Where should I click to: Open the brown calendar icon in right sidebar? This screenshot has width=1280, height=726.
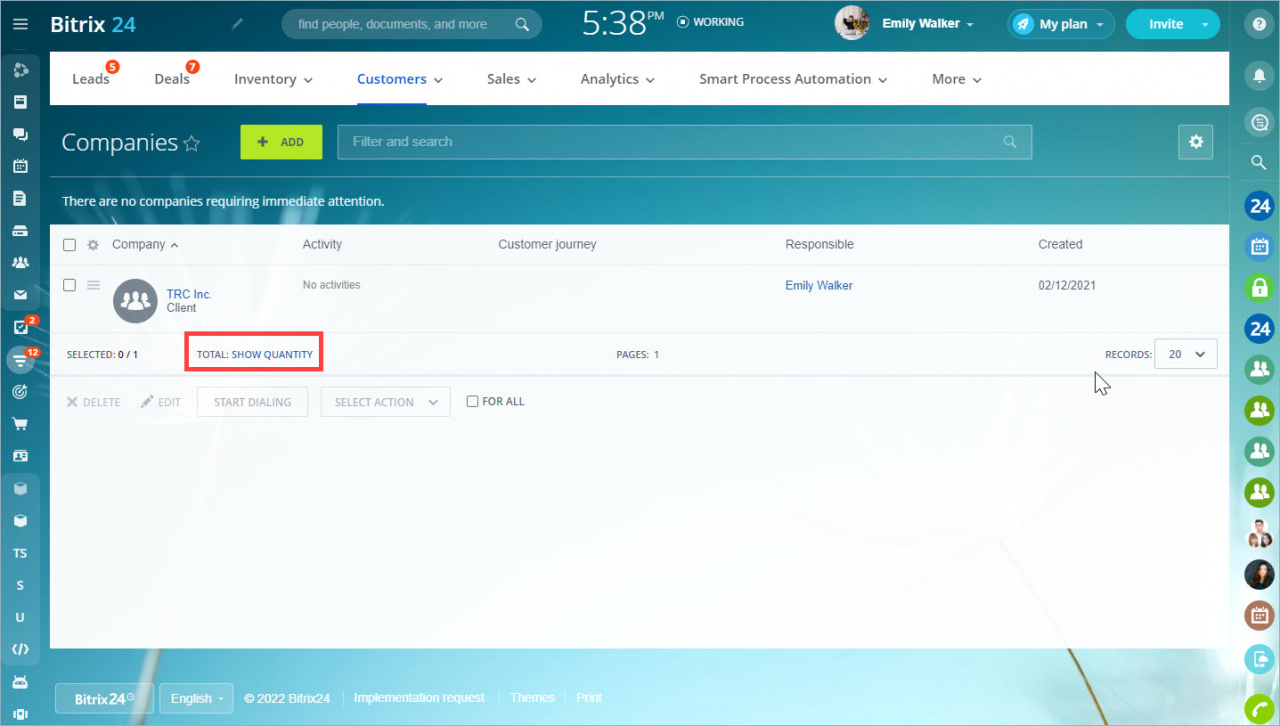(1259, 614)
